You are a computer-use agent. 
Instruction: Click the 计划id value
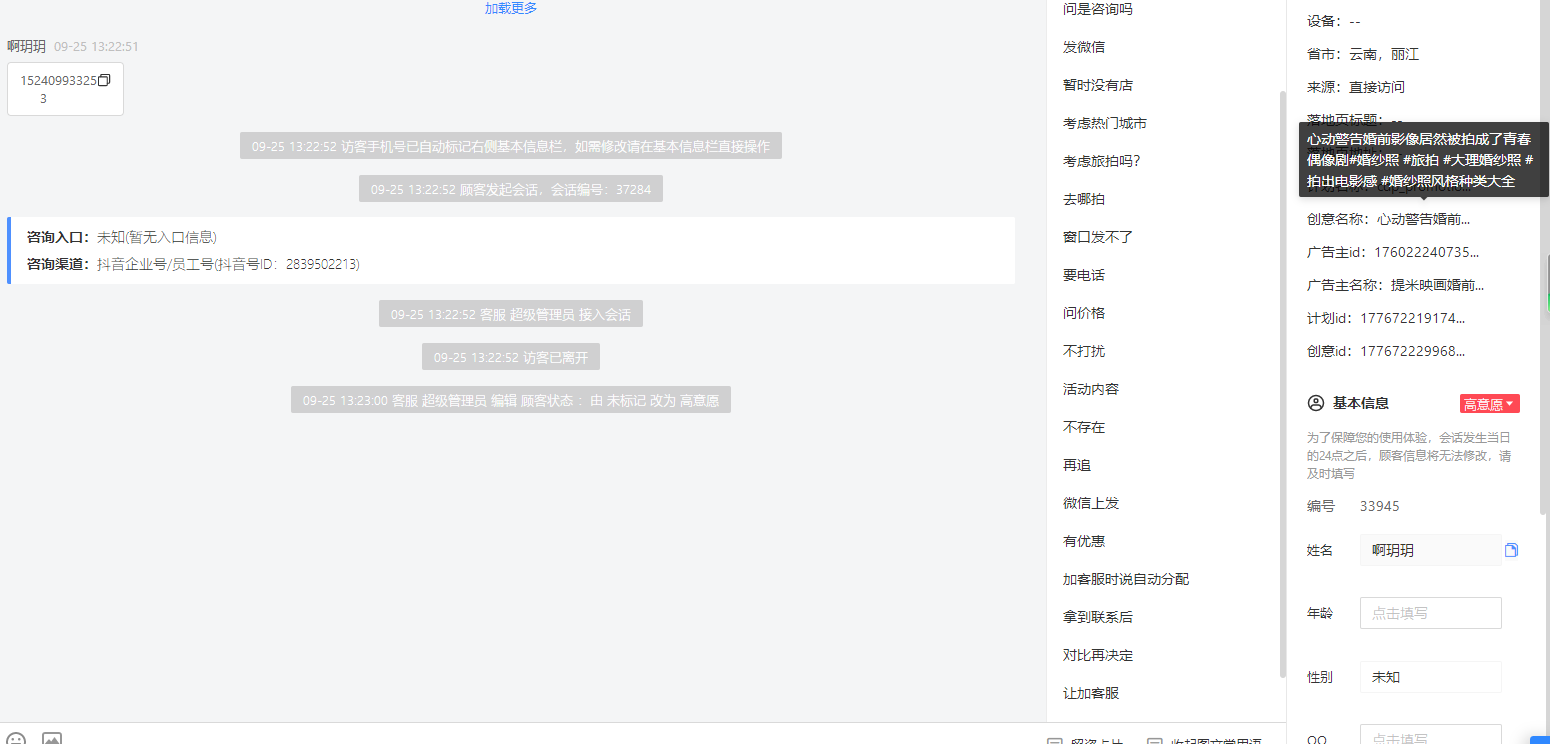click(1412, 318)
